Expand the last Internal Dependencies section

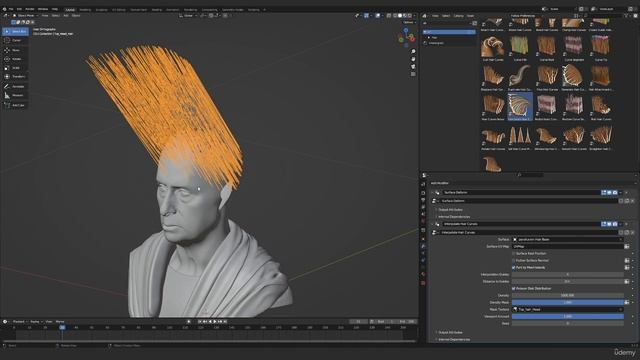tap(453, 340)
